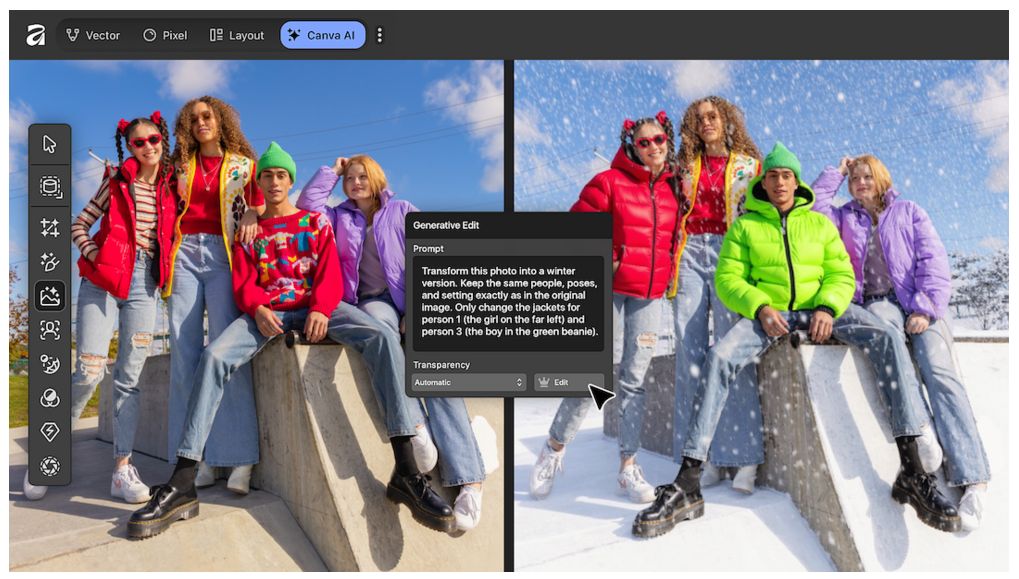The image size is (1019, 579).
Task: Select the sparkle globe tool icon
Action: pyautogui.click(x=50, y=364)
